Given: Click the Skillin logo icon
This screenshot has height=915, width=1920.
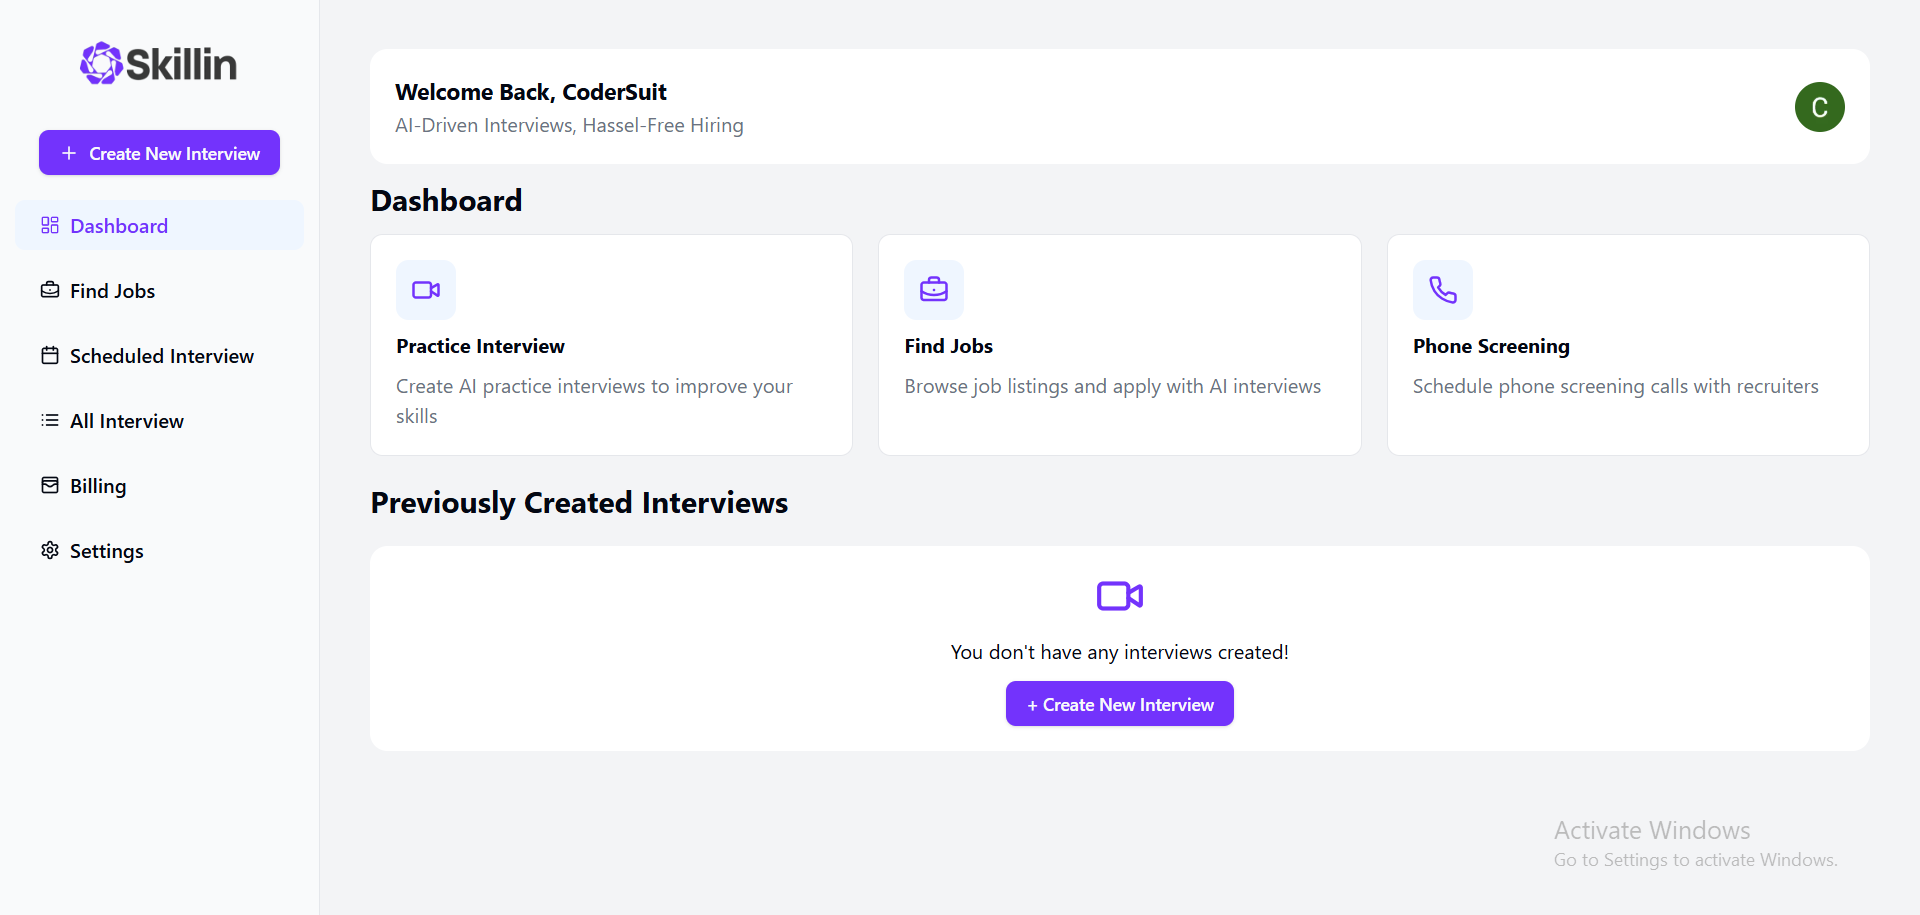Looking at the screenshot, I should pos(101,64).
